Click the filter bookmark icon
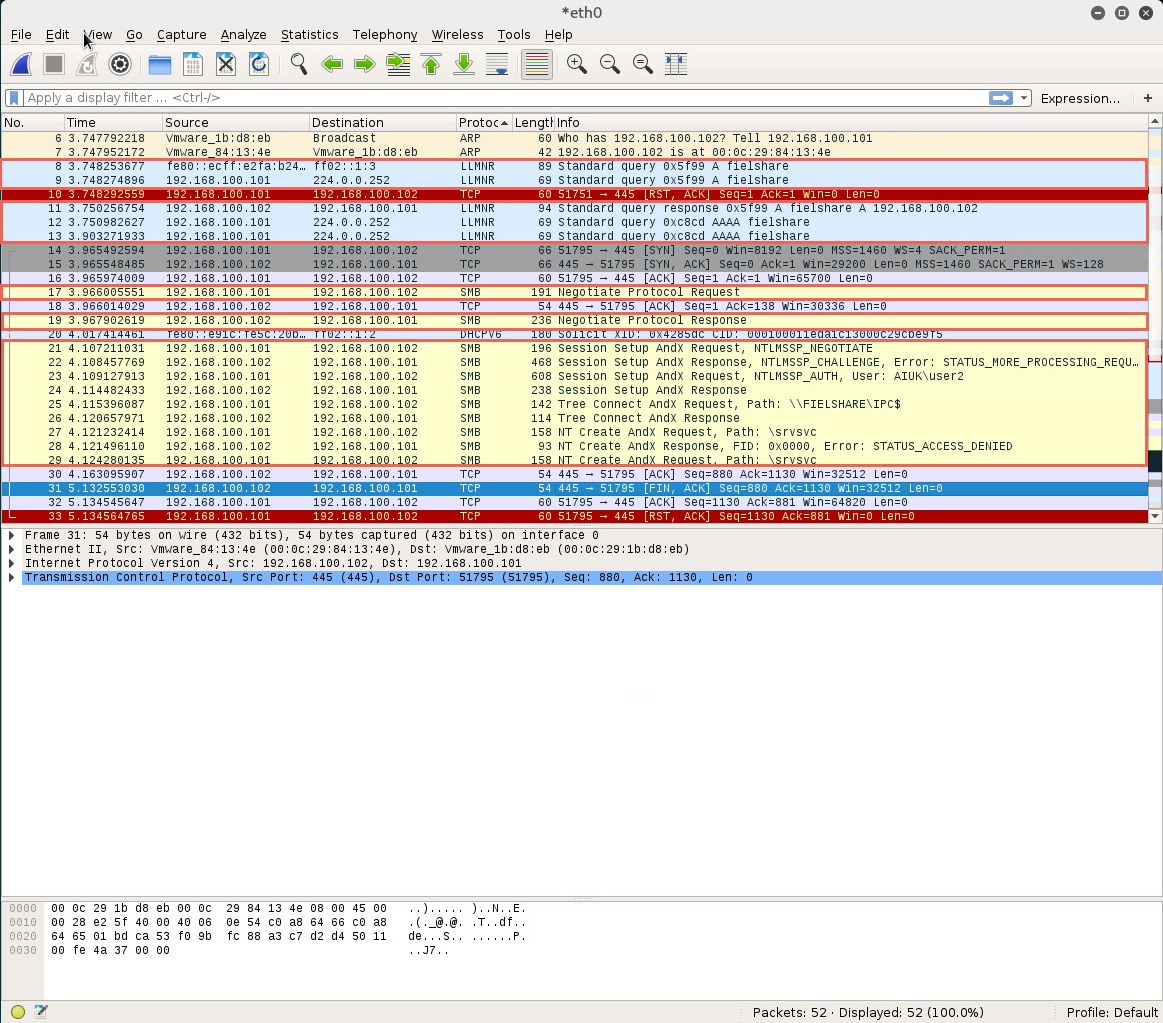This screenshot has width=1163, height=1023. click(x=14, y=98)
